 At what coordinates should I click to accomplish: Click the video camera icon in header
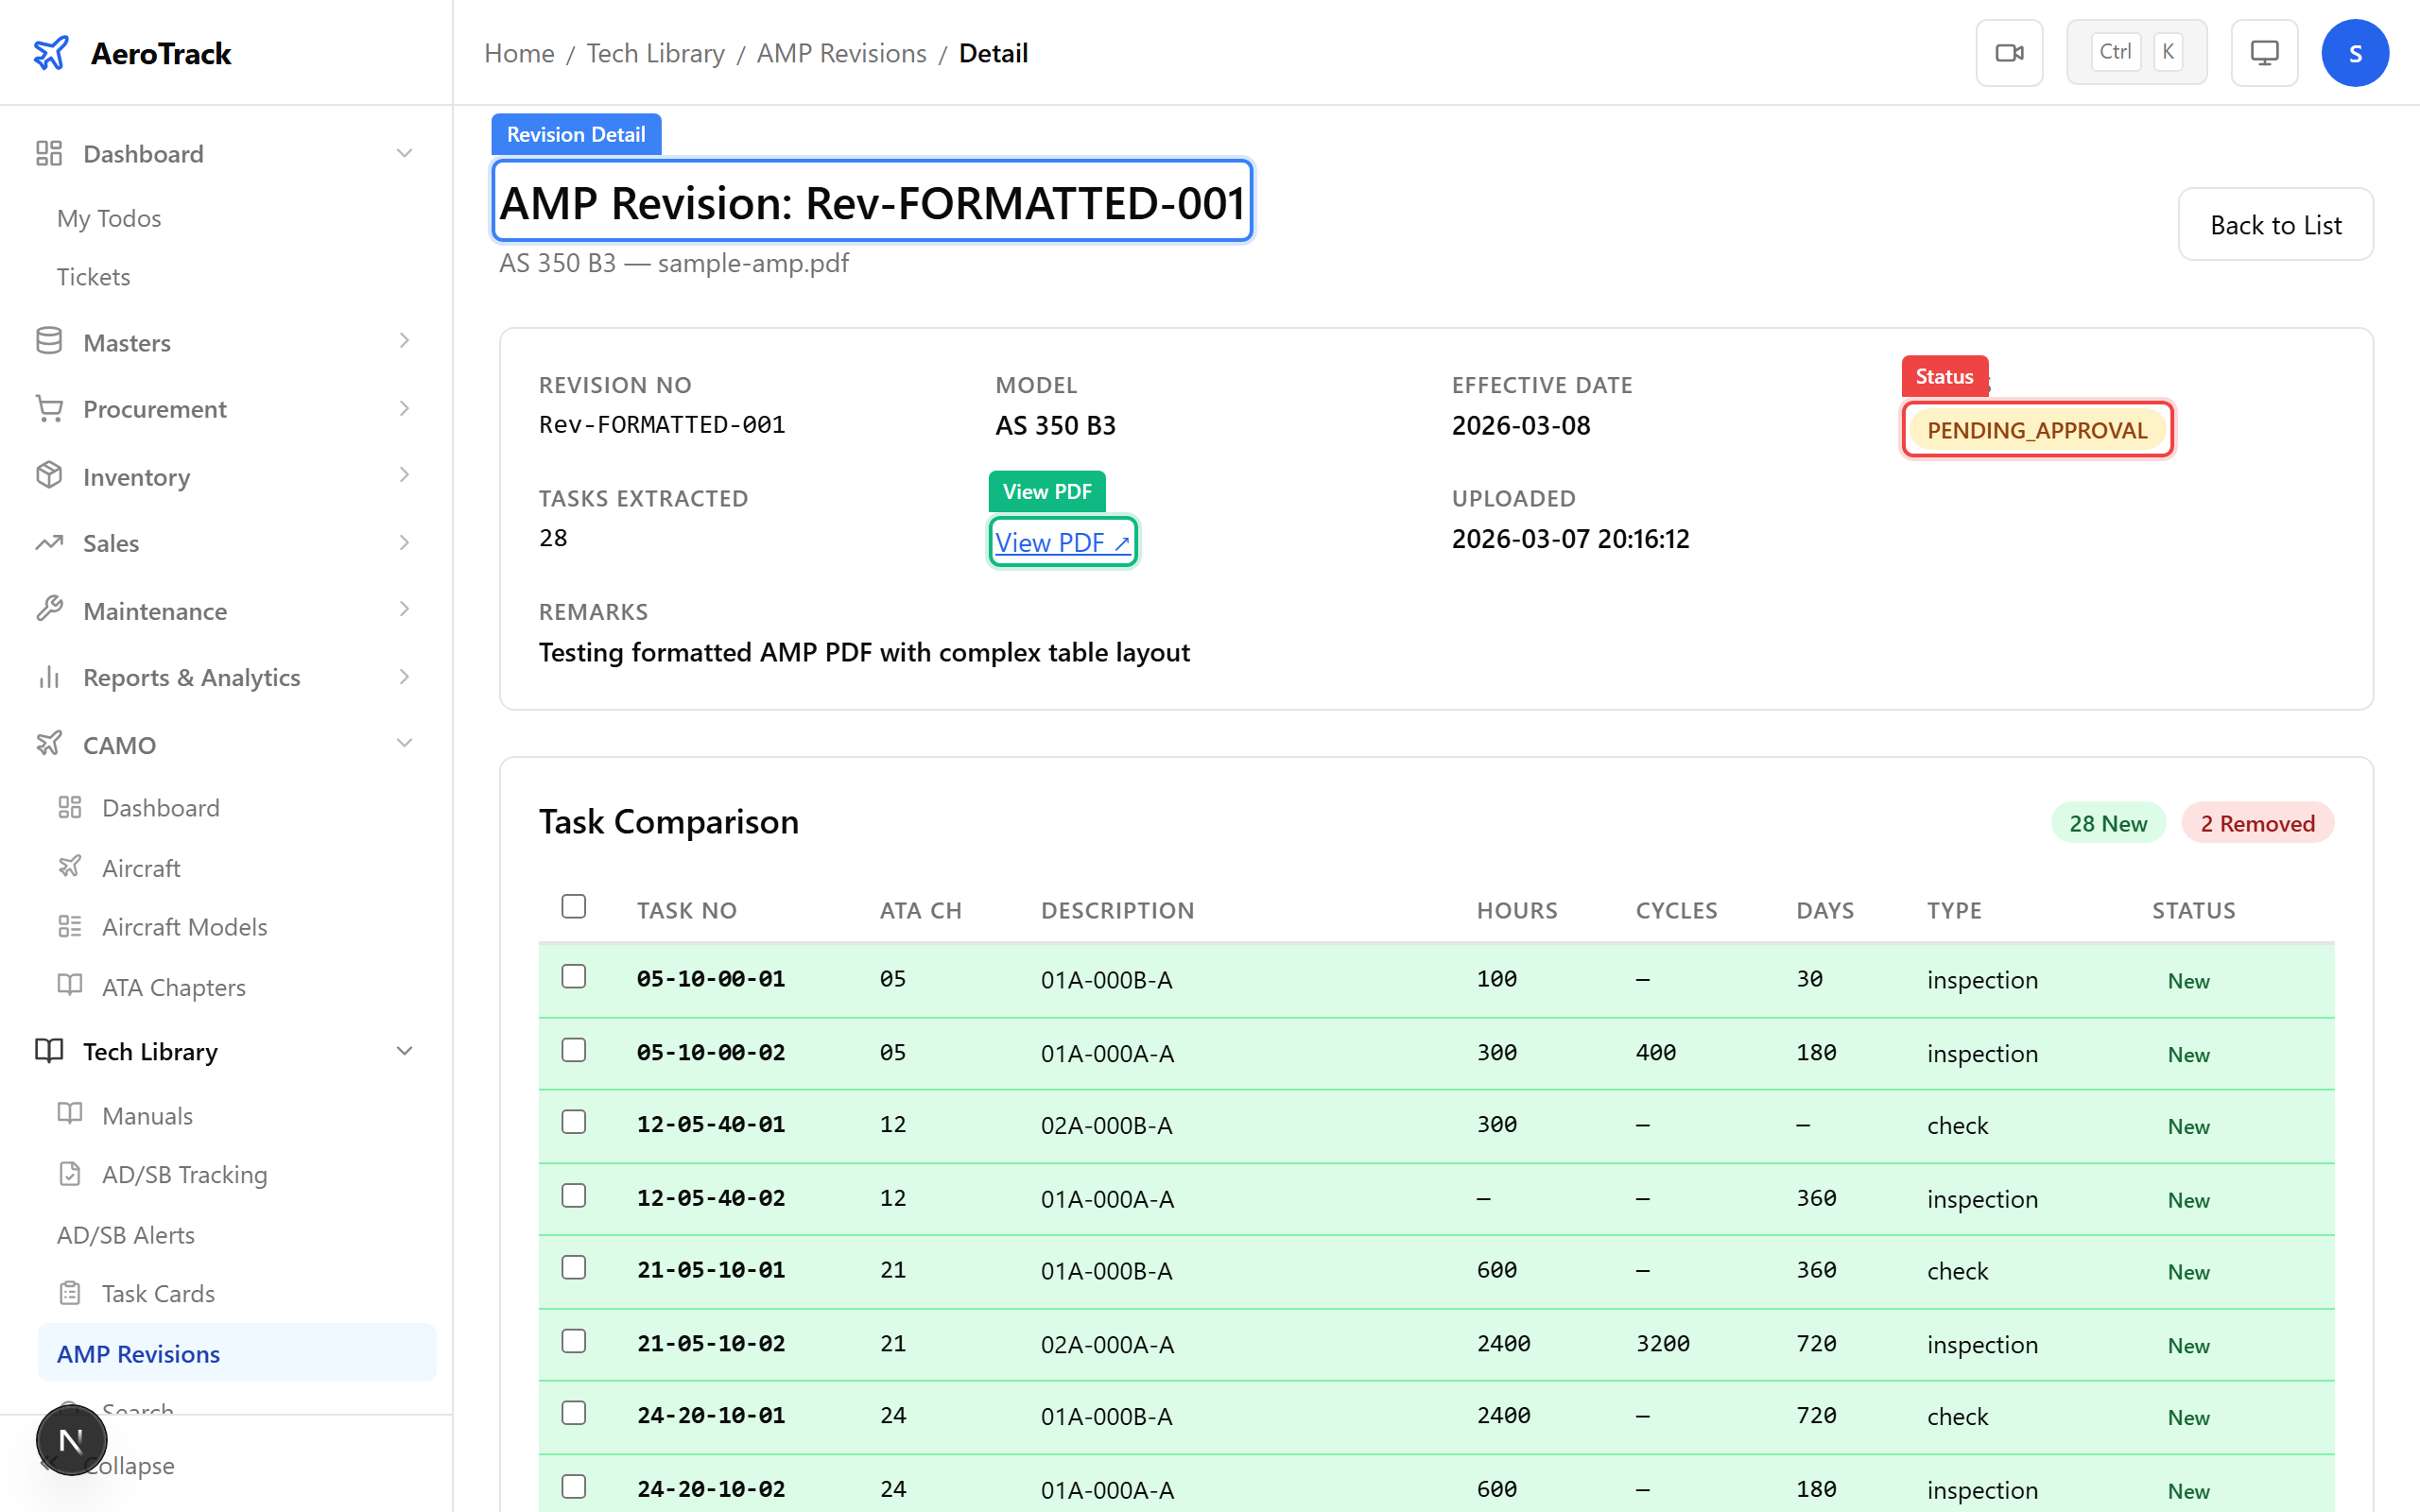point(2009,53)
